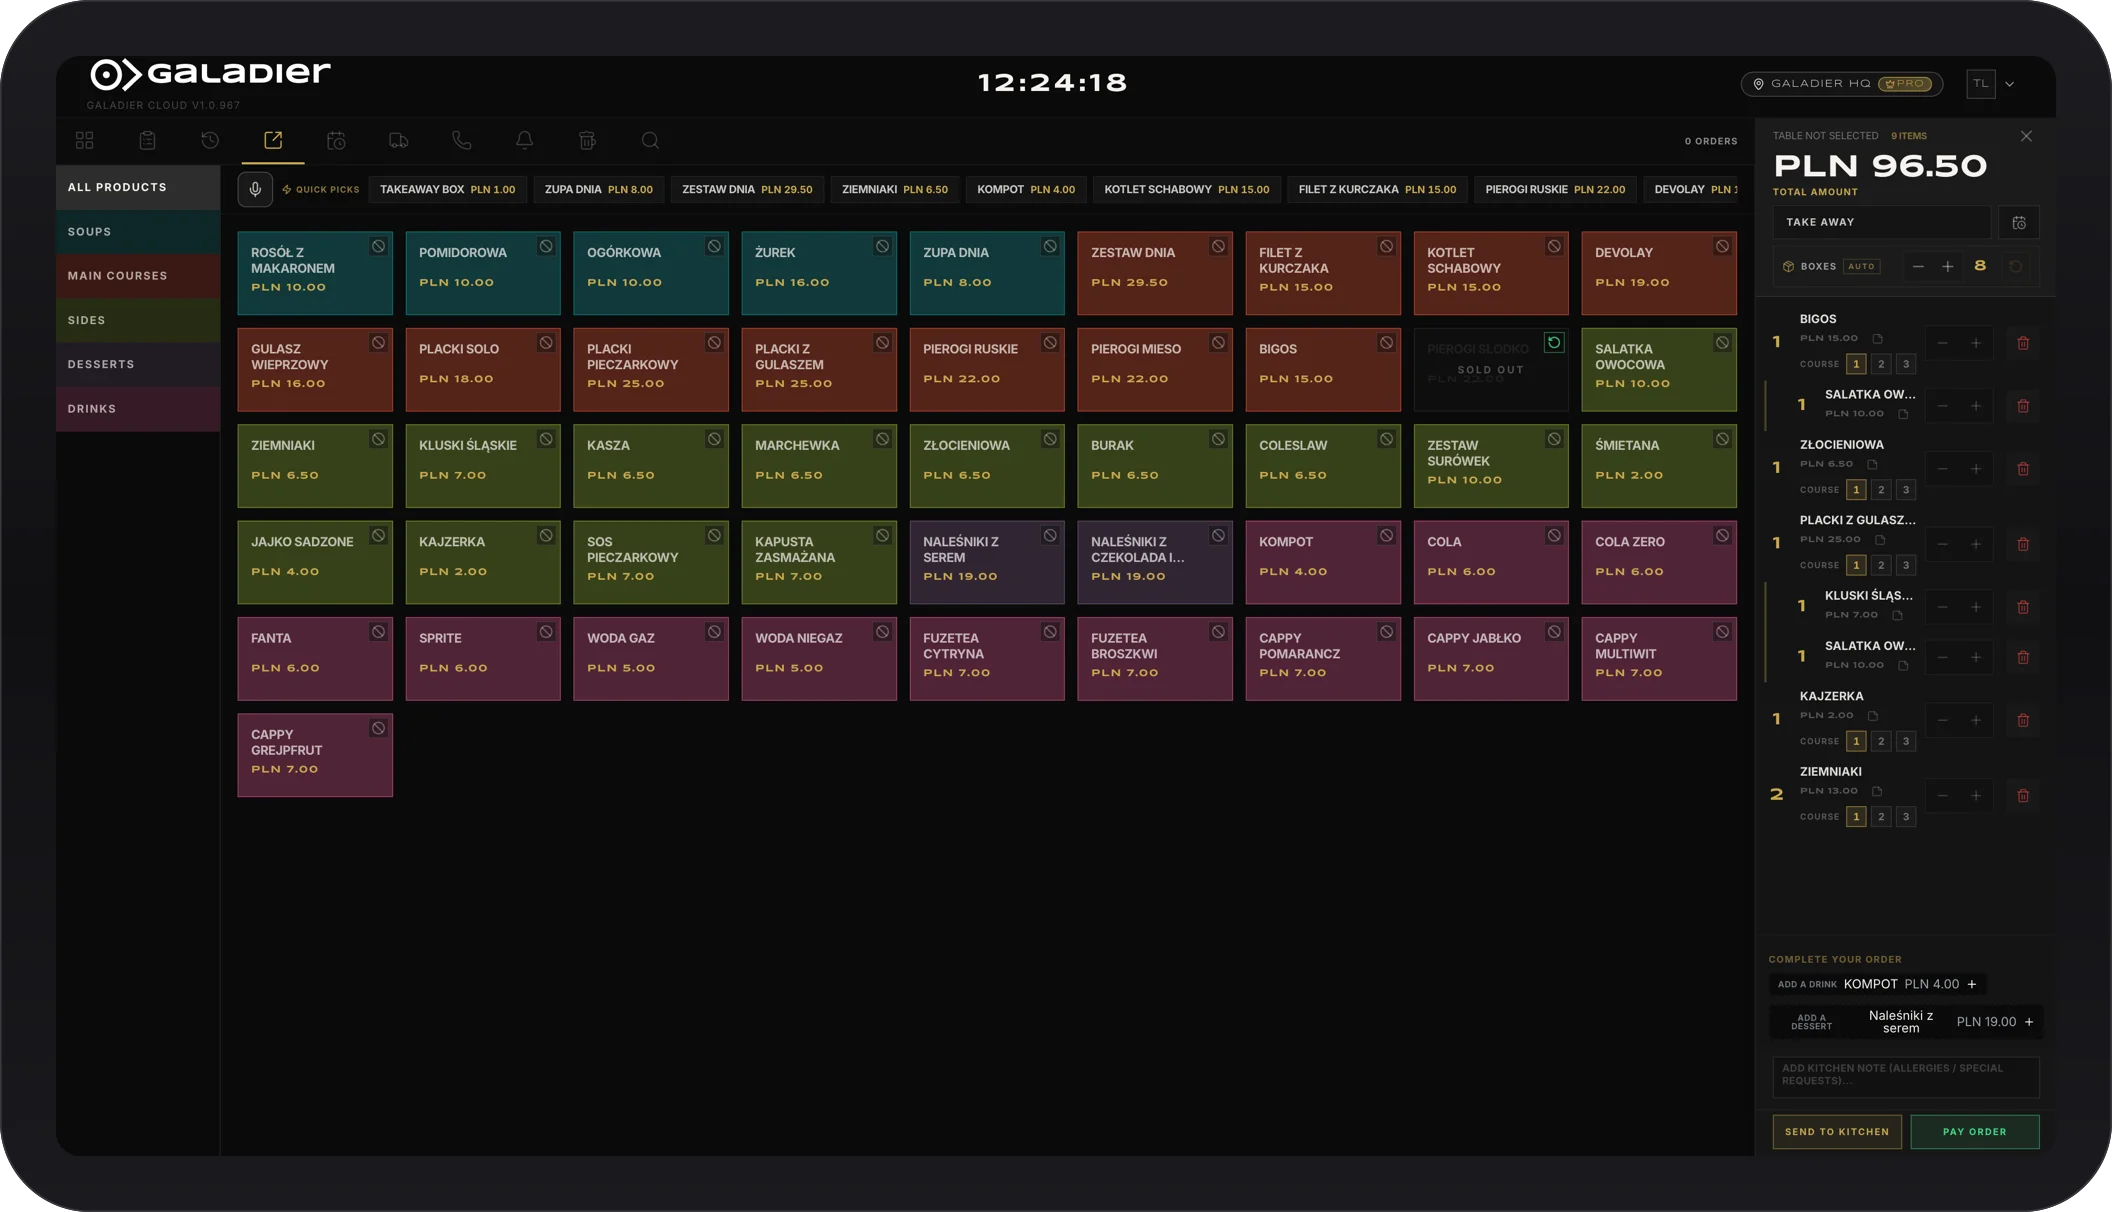Activate the microphone voice input button

255,189
